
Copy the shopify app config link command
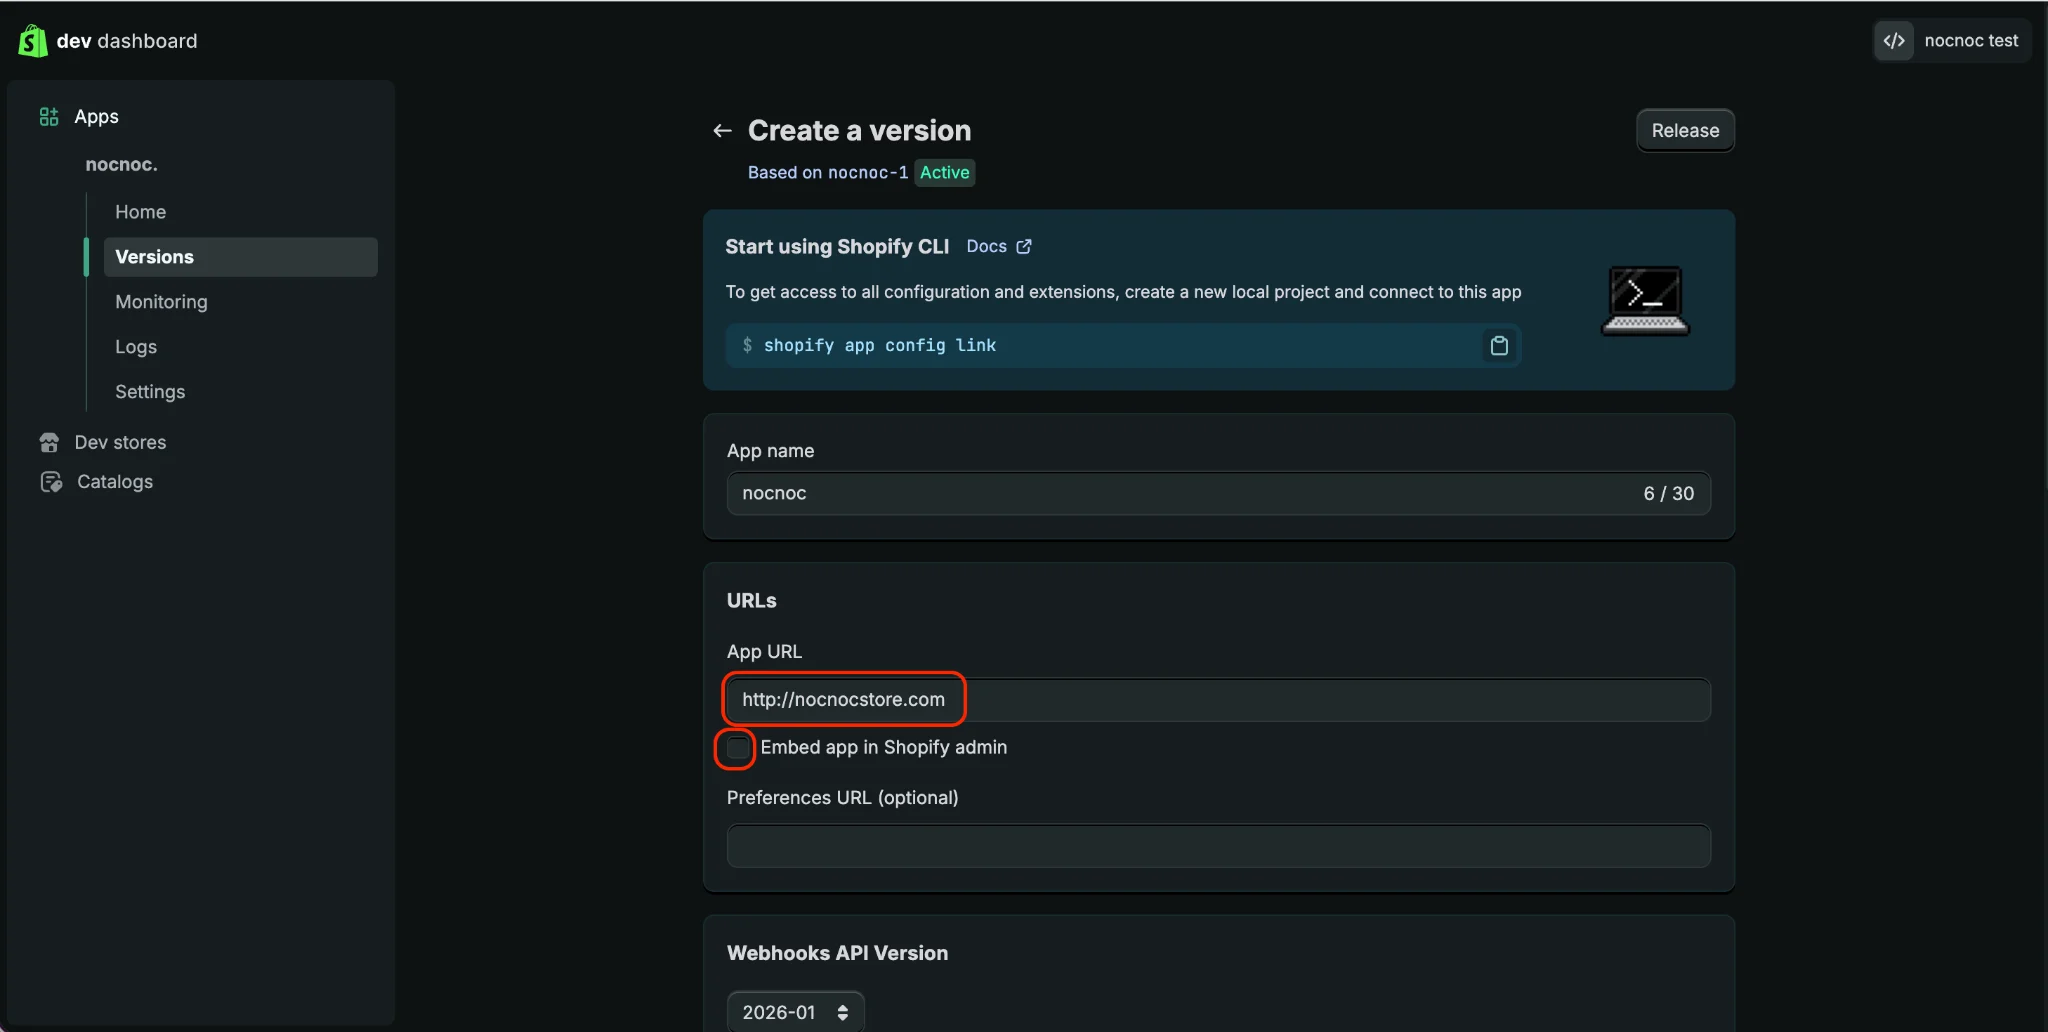click(1499, 346)
